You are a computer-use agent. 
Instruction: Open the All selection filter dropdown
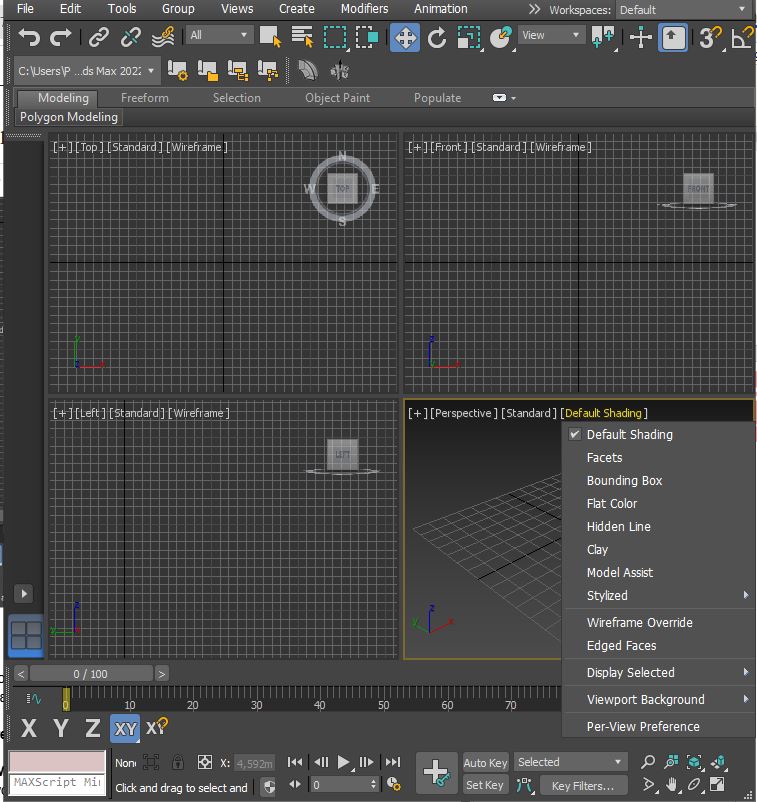pyautogui.click(x=219, y=35)
